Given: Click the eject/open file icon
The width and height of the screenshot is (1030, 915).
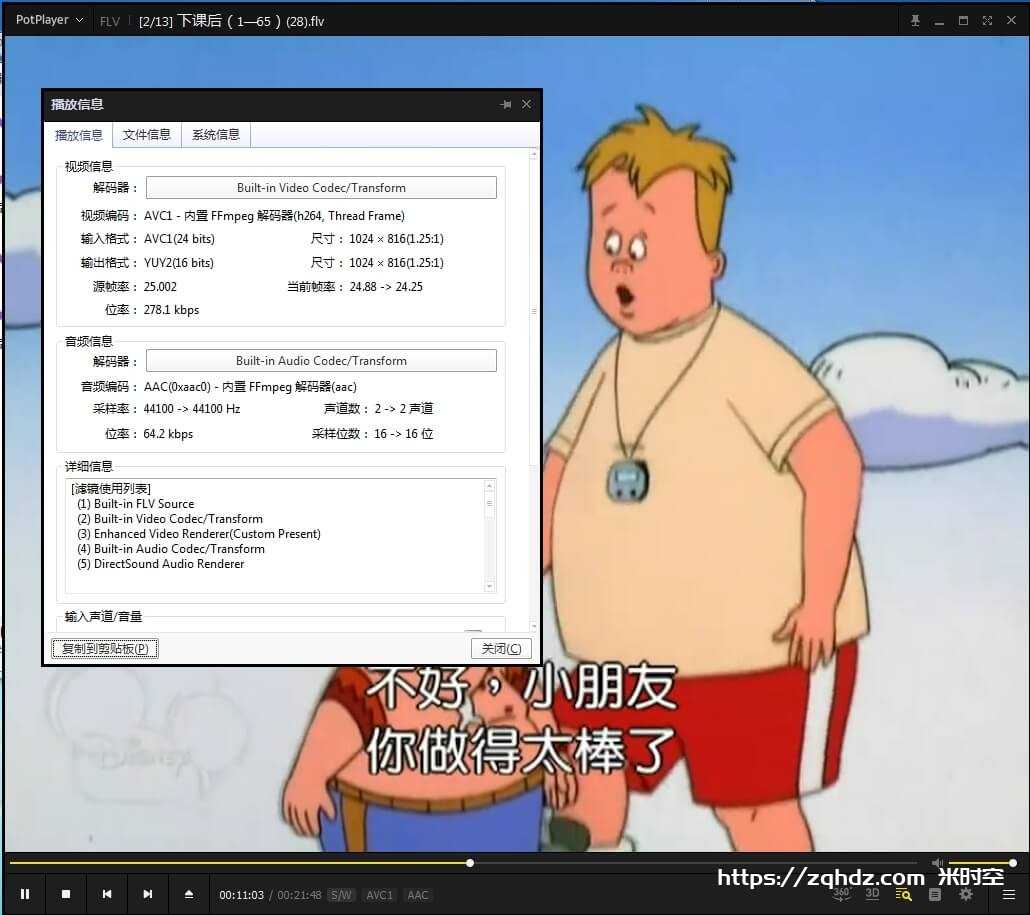Looking at the screenshot, I should pos(189,894).
